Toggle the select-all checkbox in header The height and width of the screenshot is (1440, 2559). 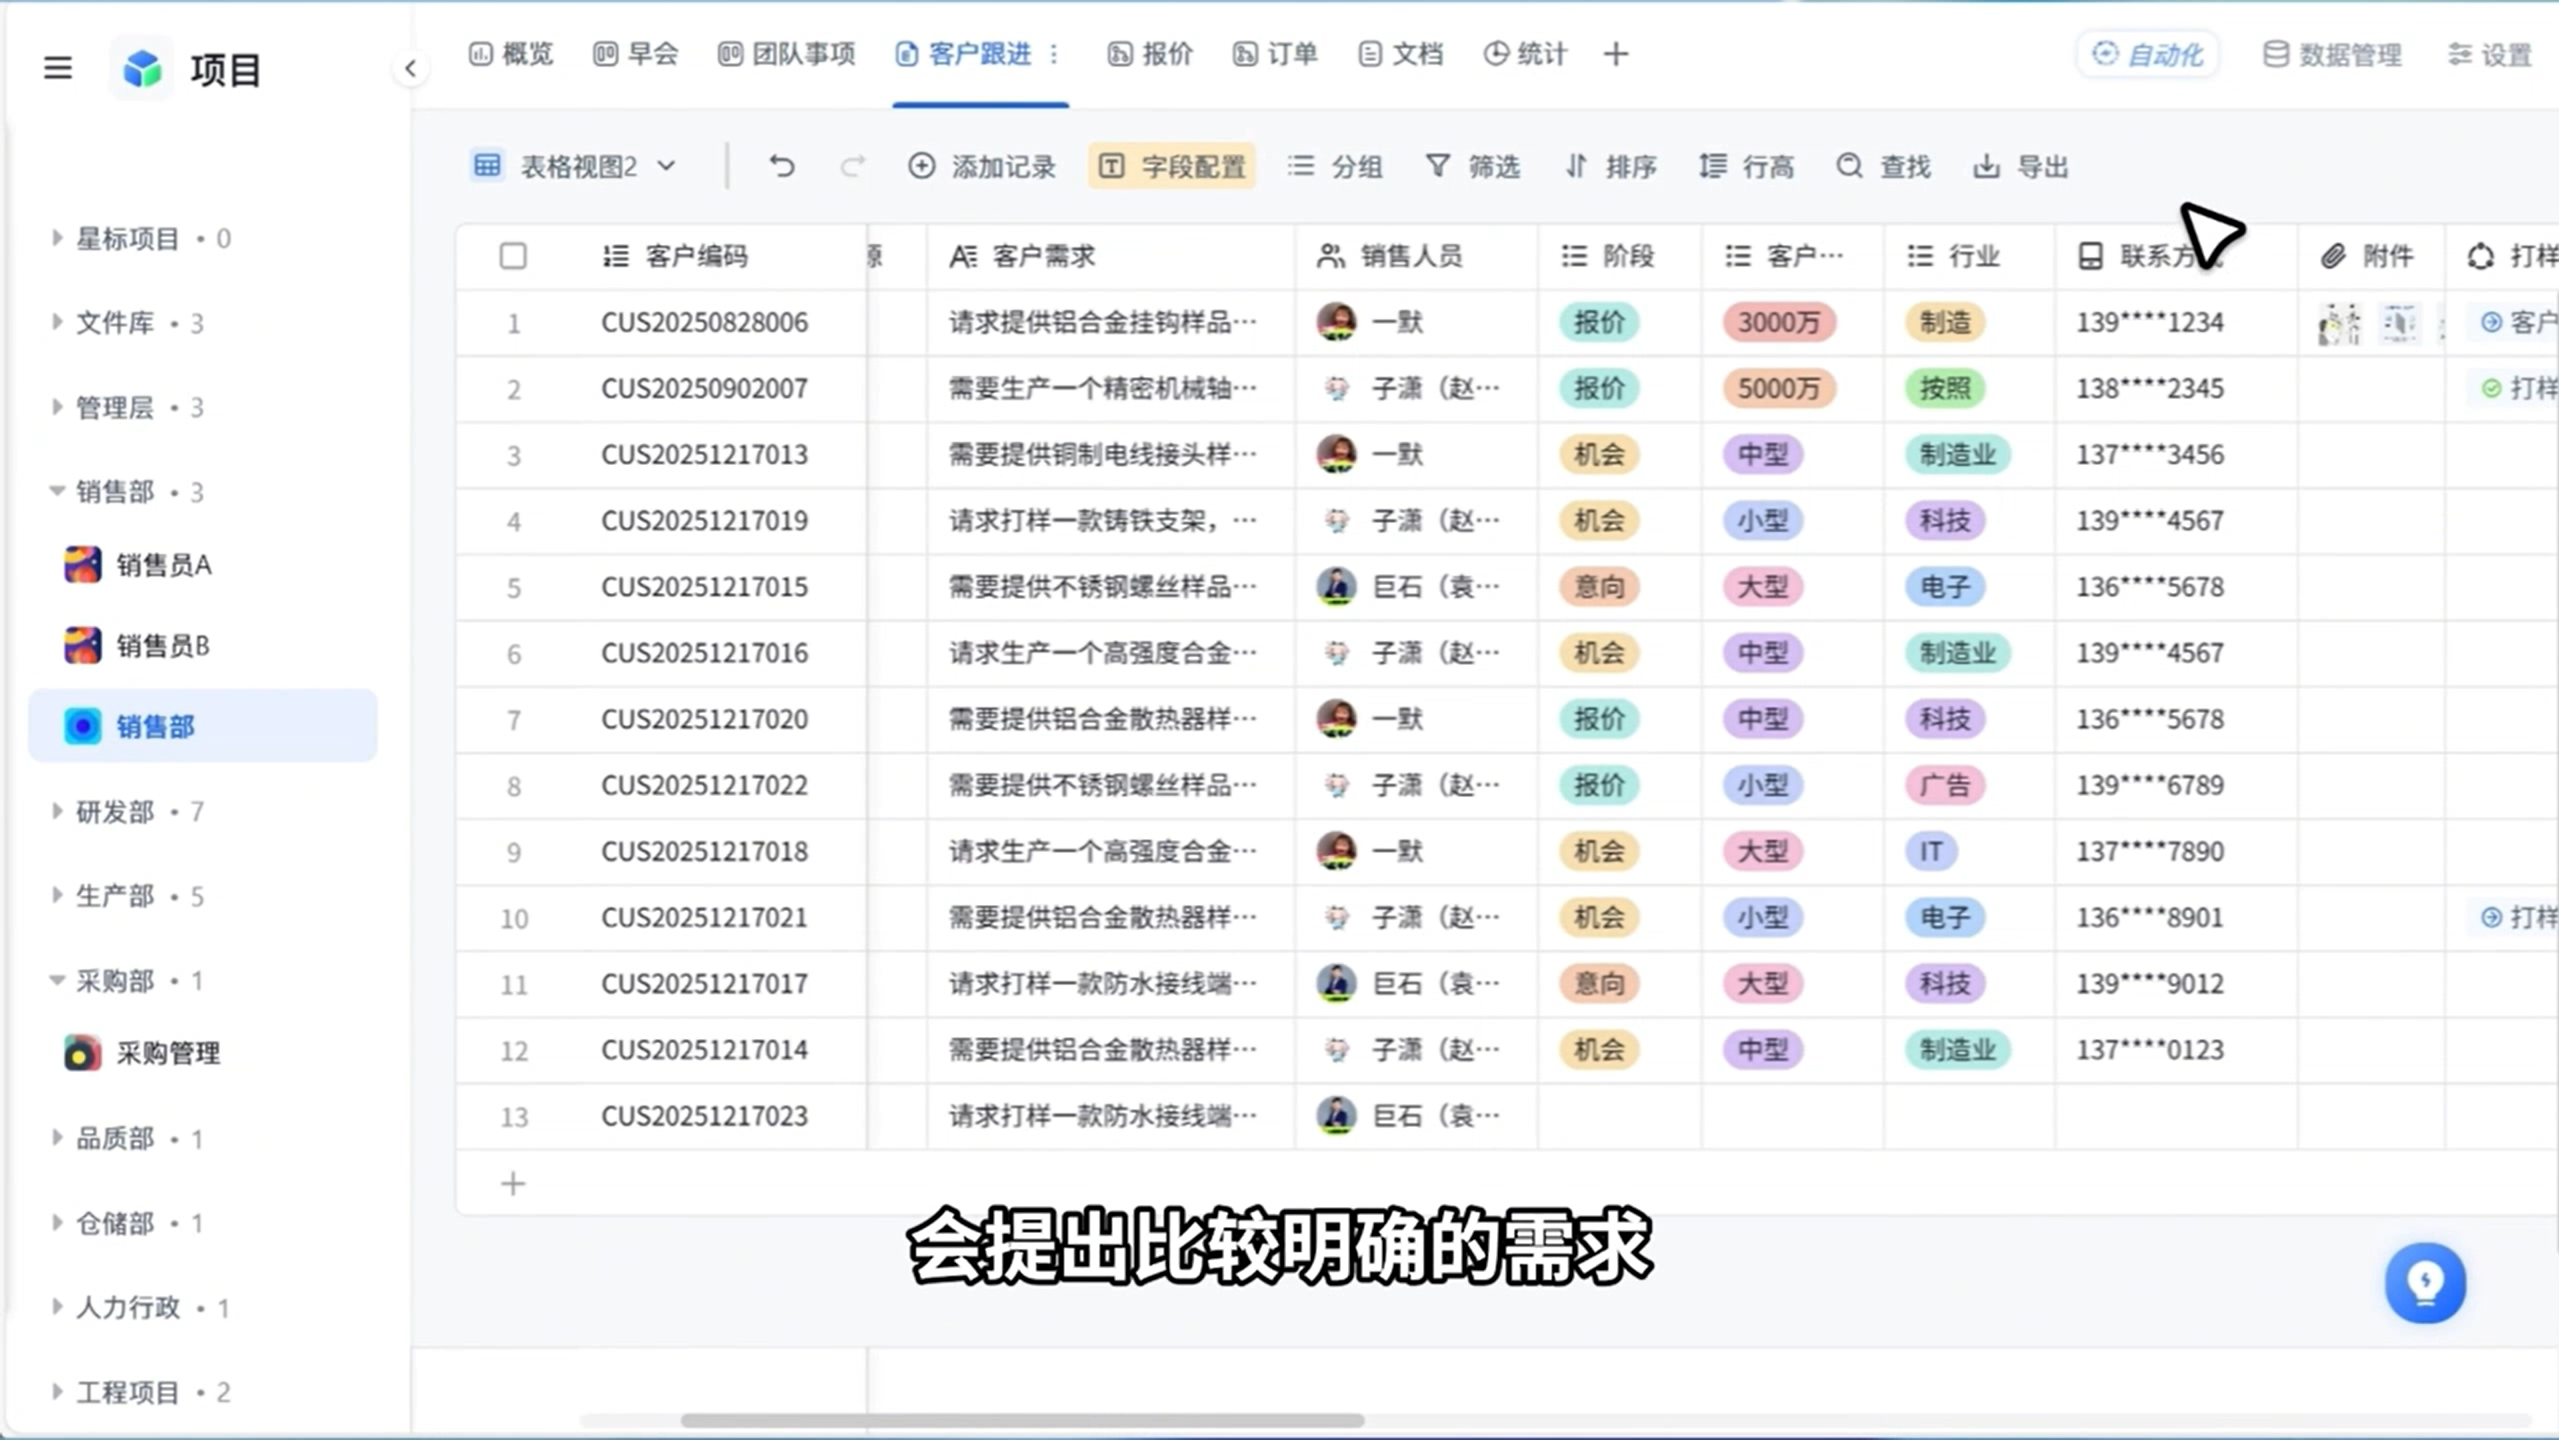click(x=513, y=256)
